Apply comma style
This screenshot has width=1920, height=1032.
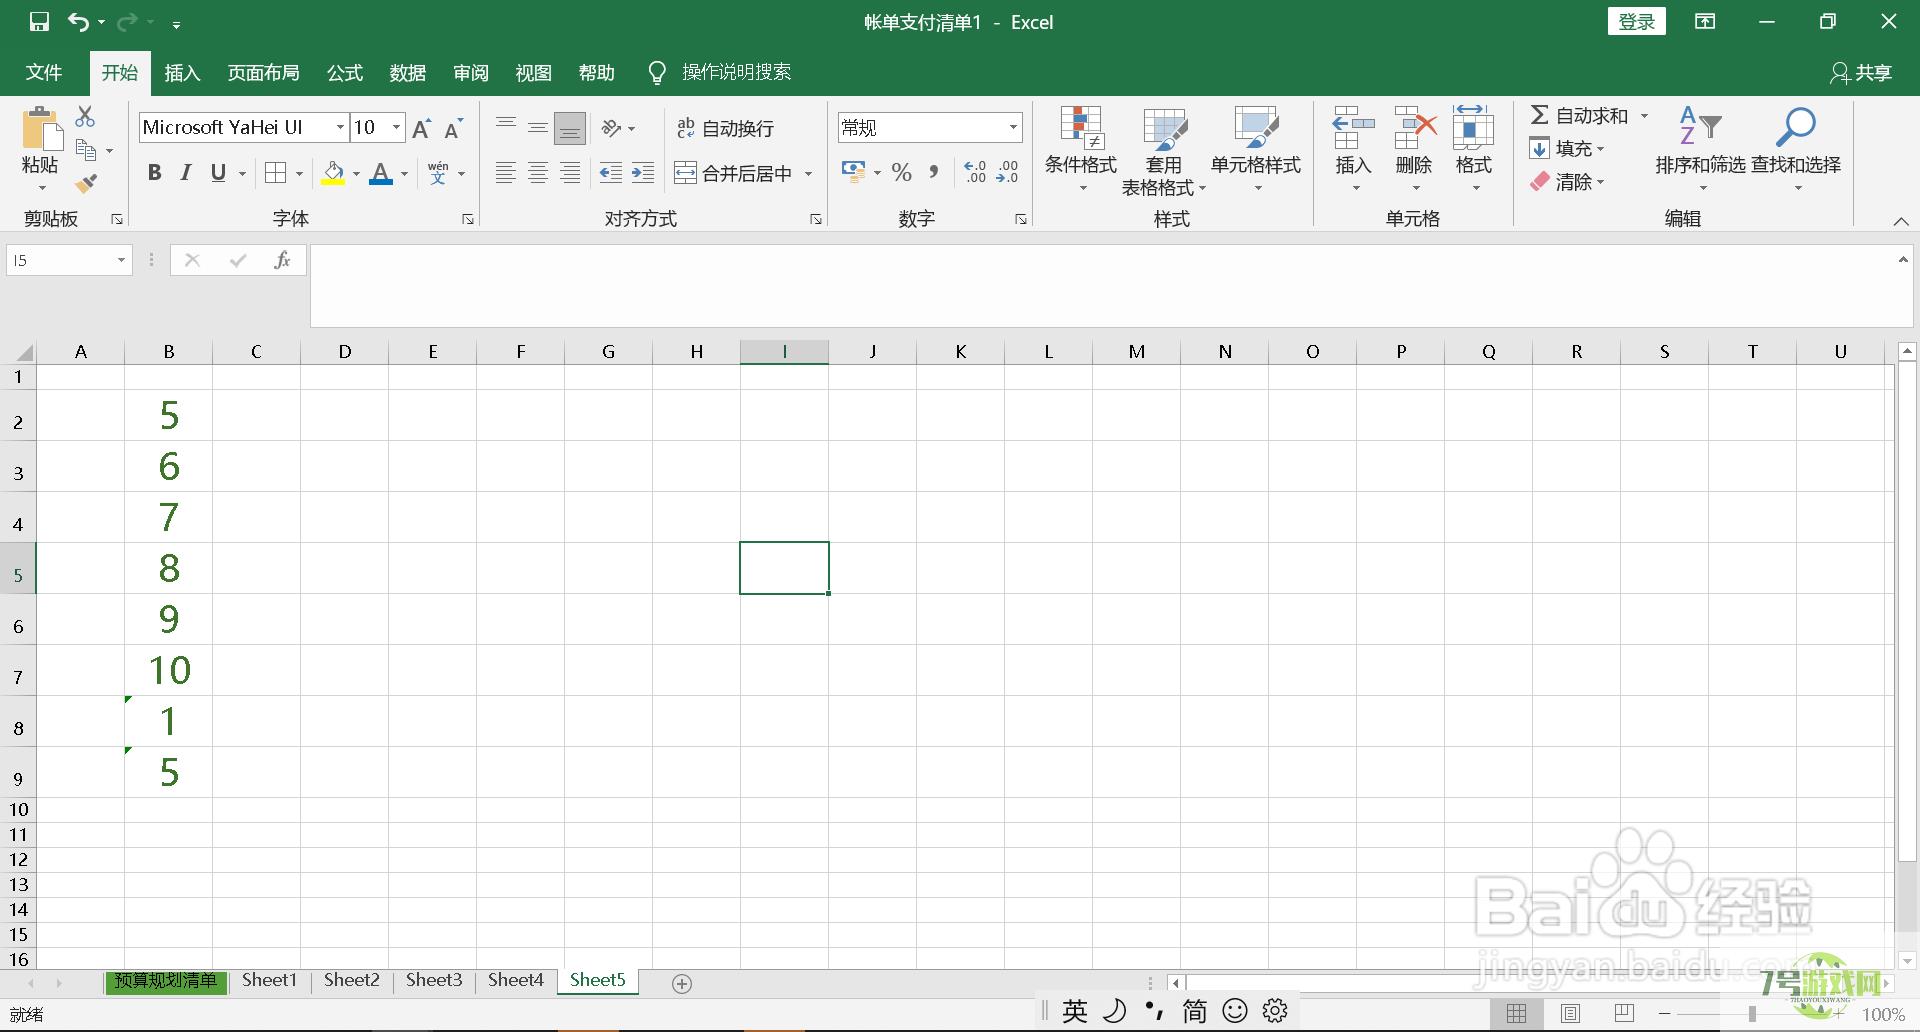click(933, 173)
